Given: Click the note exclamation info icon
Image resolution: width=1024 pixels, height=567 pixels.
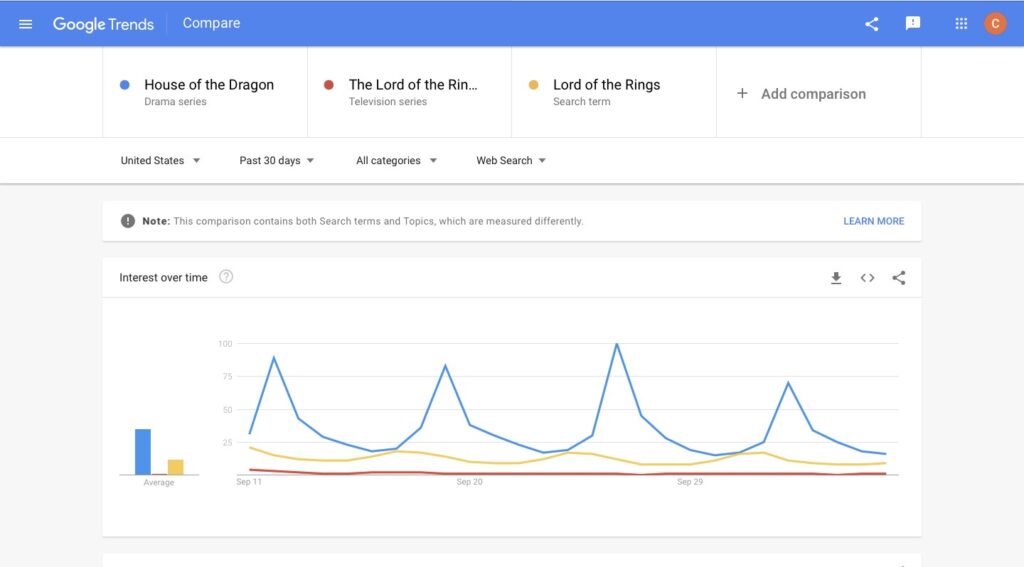Looking at the screenshot, I should pyautogui.click(x=128, y=221).
